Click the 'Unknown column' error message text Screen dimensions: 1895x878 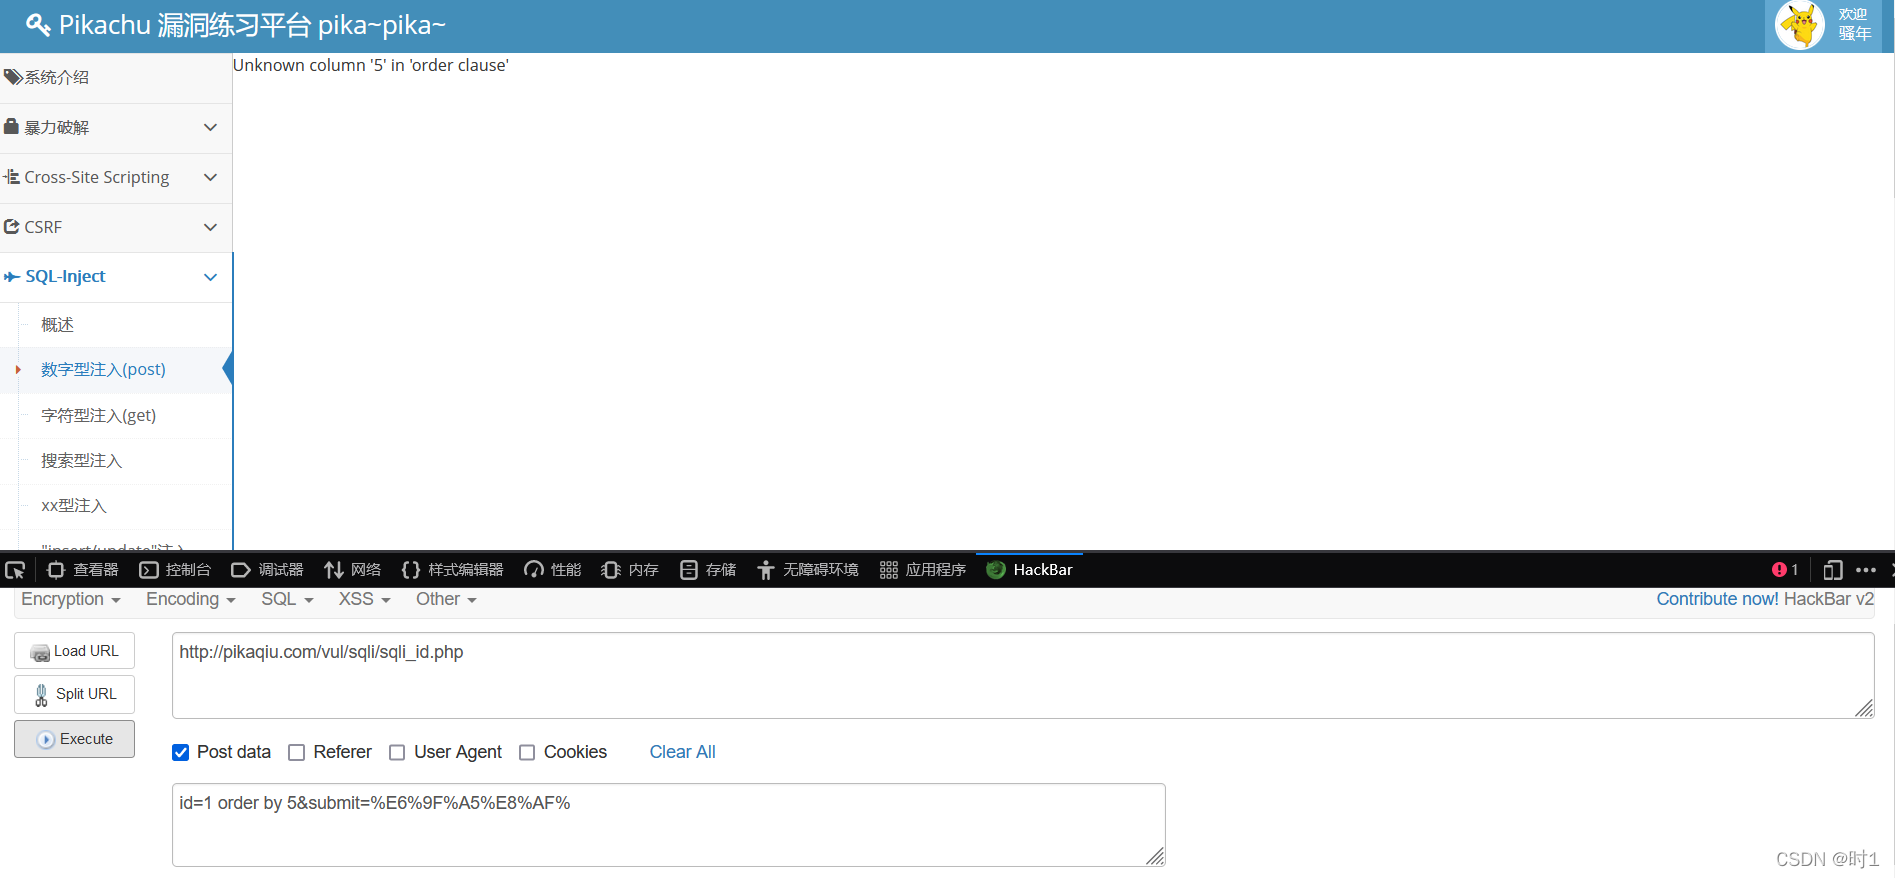371,65
